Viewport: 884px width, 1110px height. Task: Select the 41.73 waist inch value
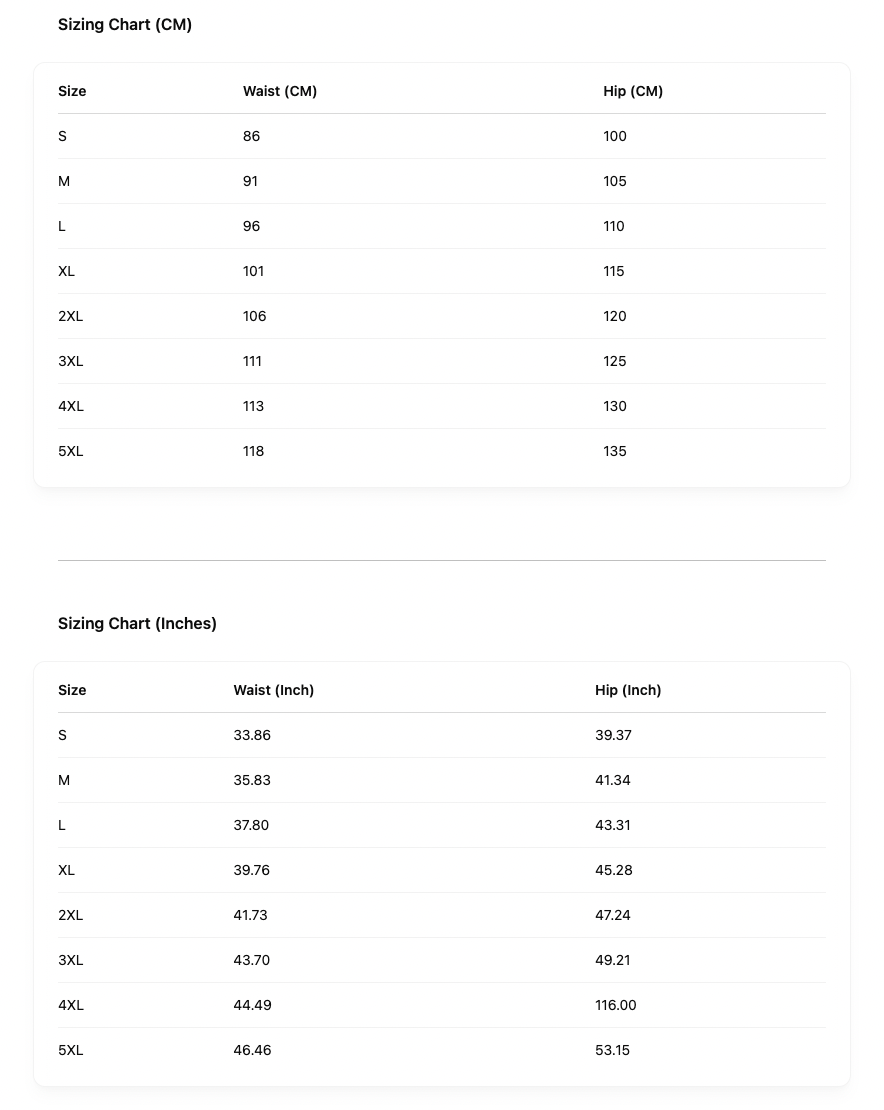coord(250,915)
